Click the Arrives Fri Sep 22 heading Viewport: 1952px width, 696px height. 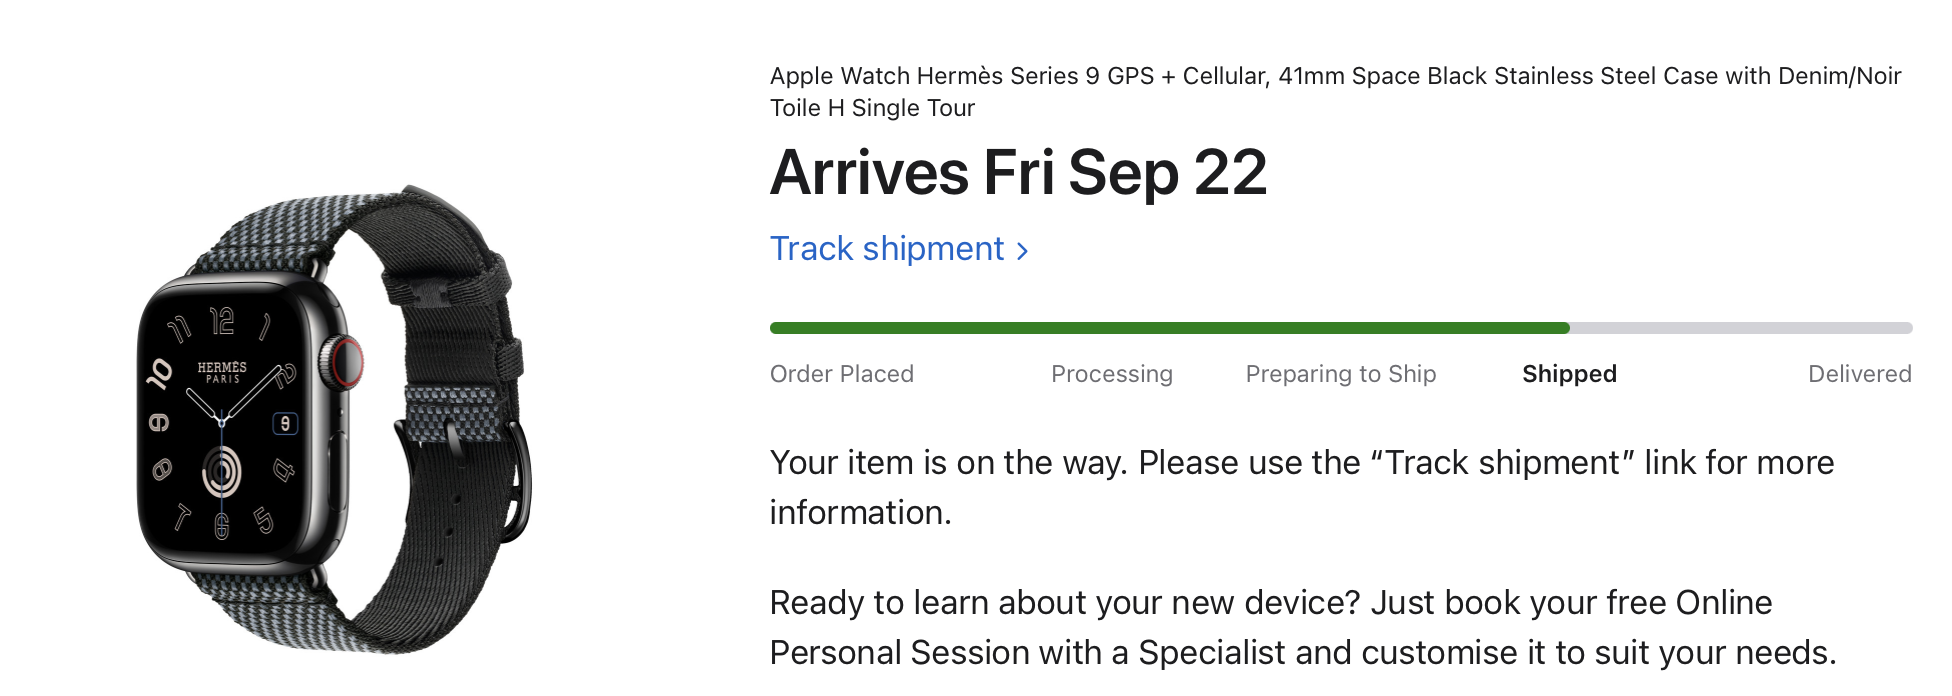click(x=1018, y=173)
